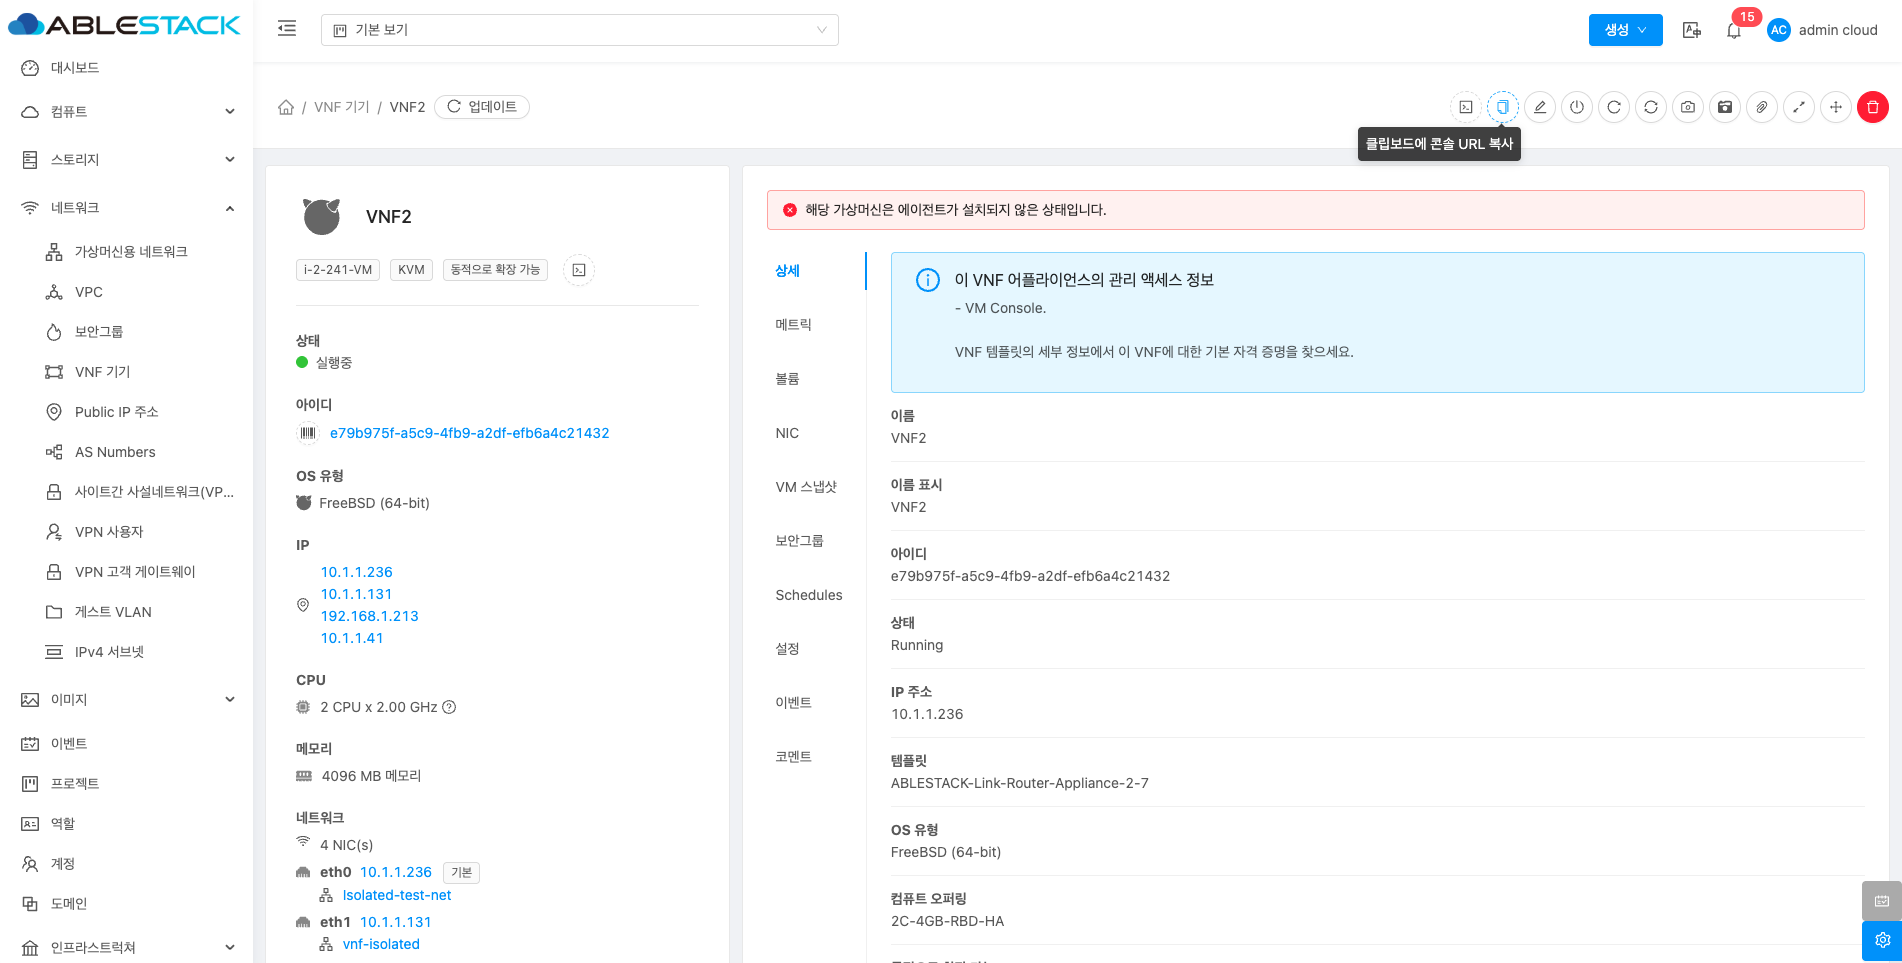Open the NIC tab
This screenshot has width=1902, height=963.
click(787, 433)
